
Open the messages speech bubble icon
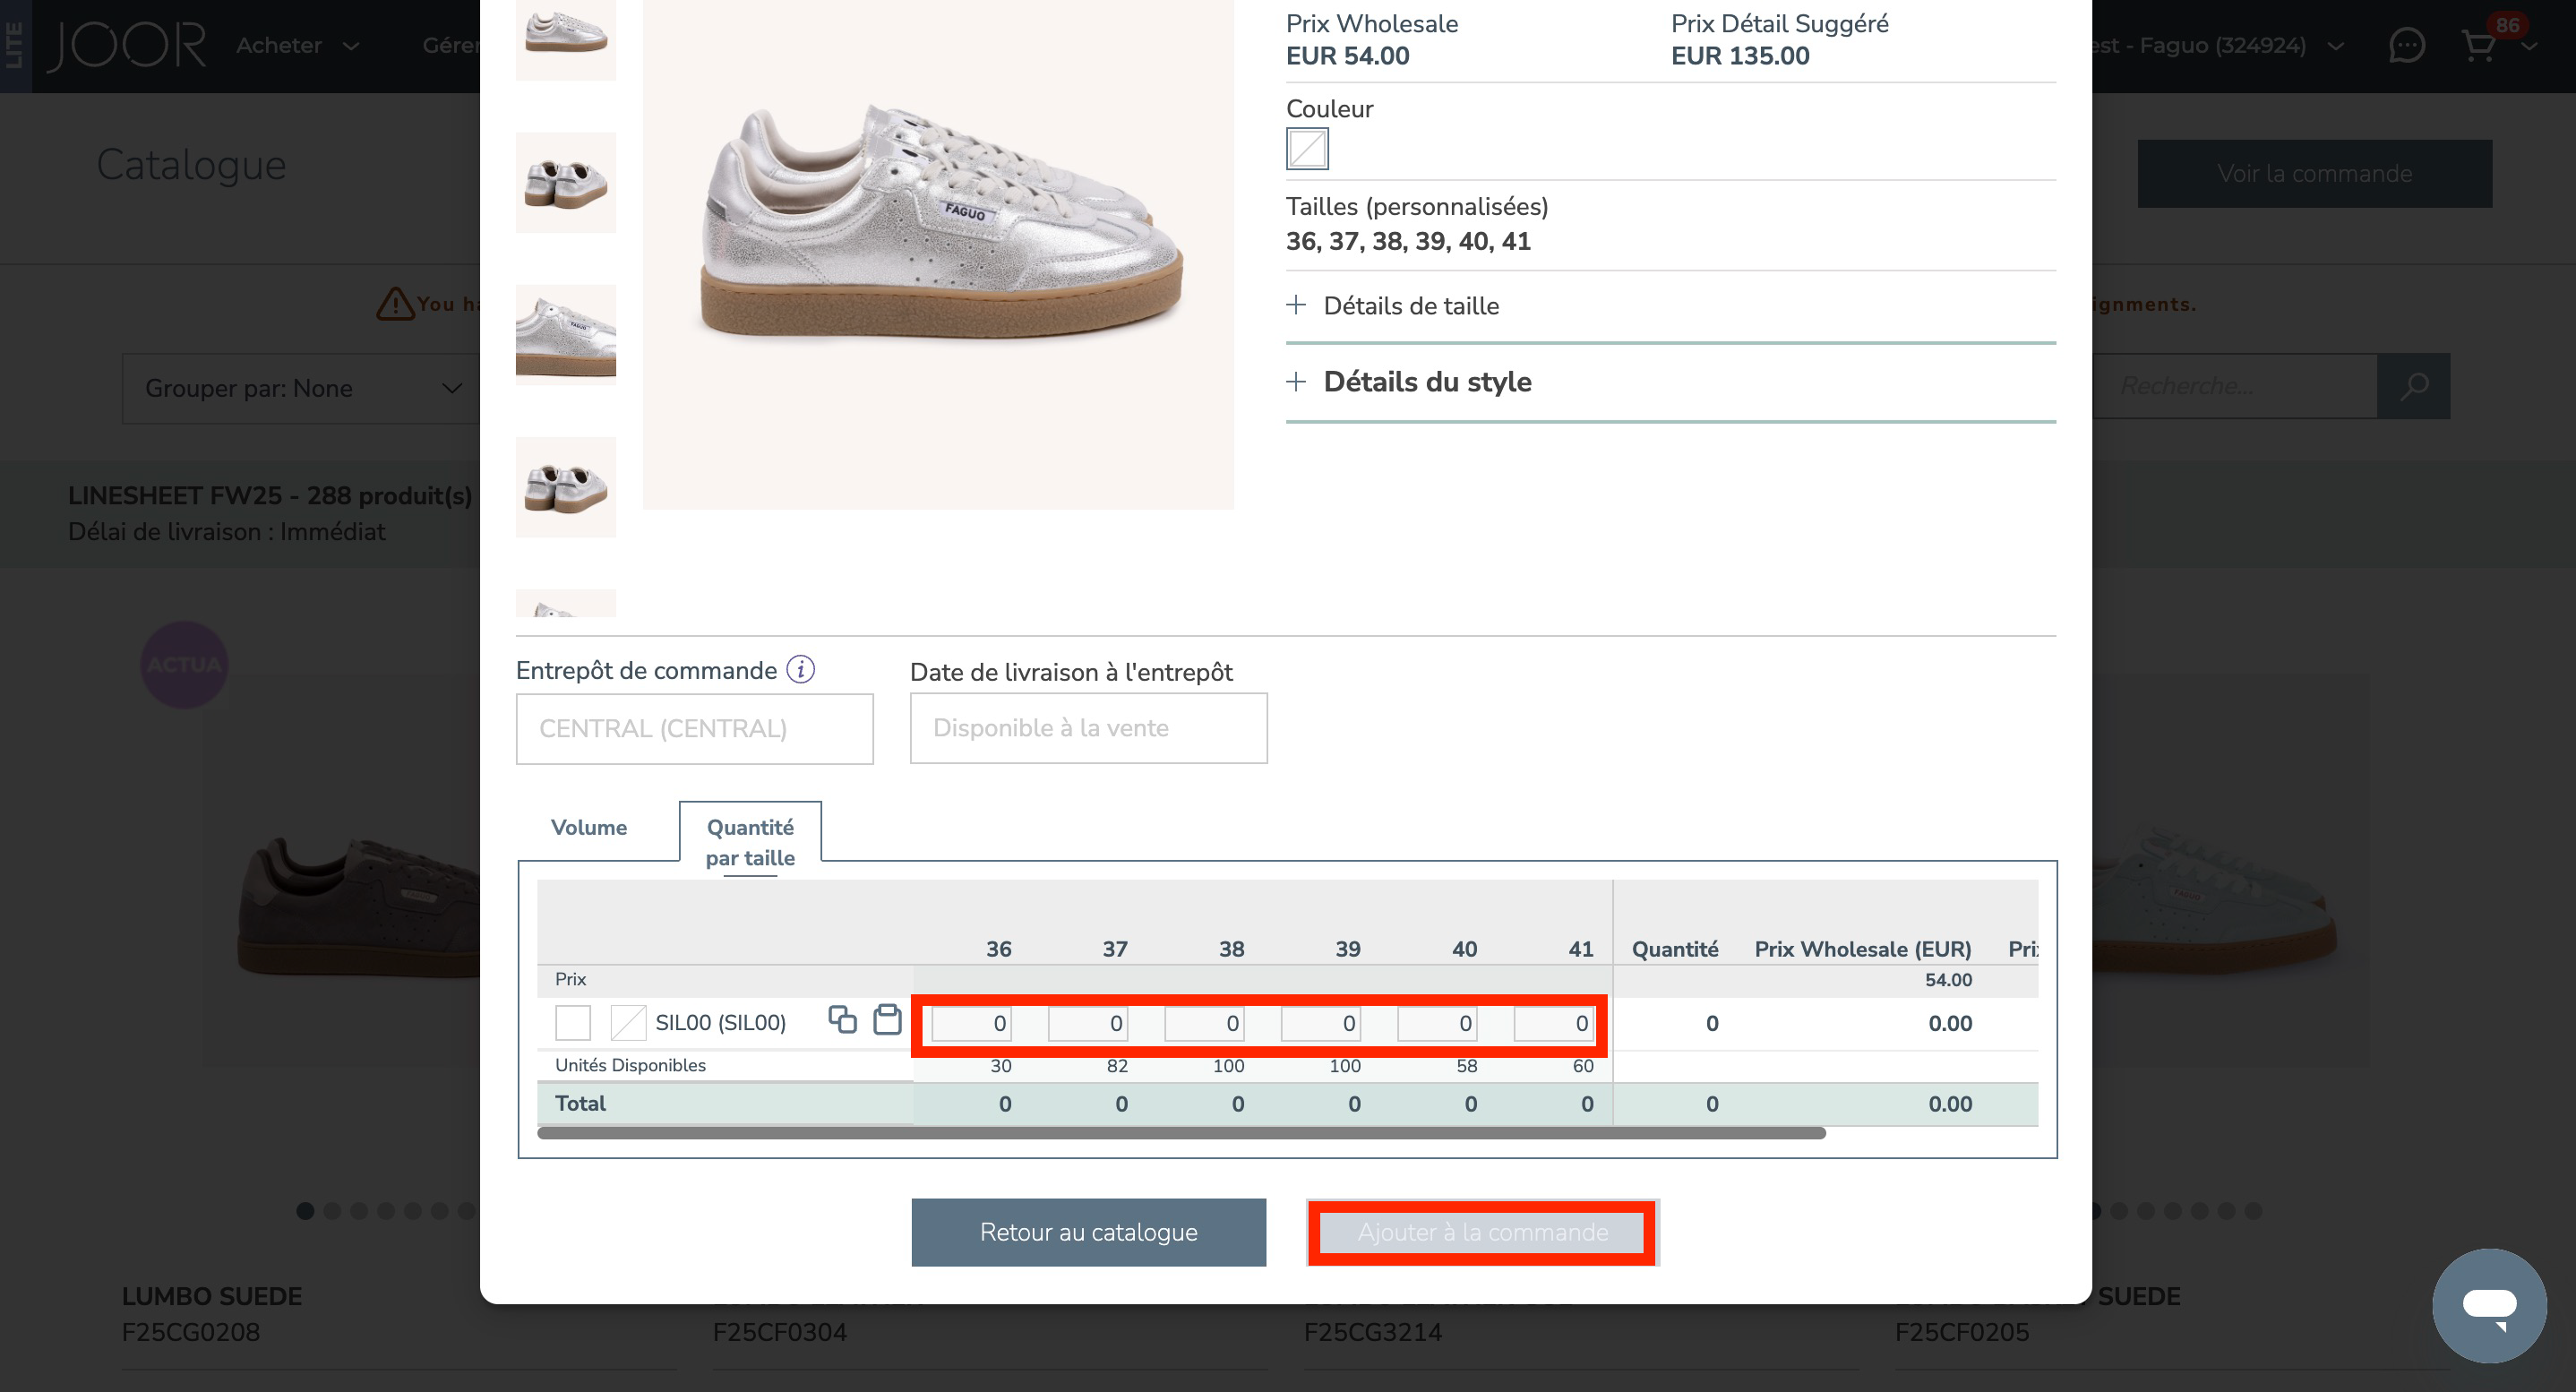[x=2406, y=45]
